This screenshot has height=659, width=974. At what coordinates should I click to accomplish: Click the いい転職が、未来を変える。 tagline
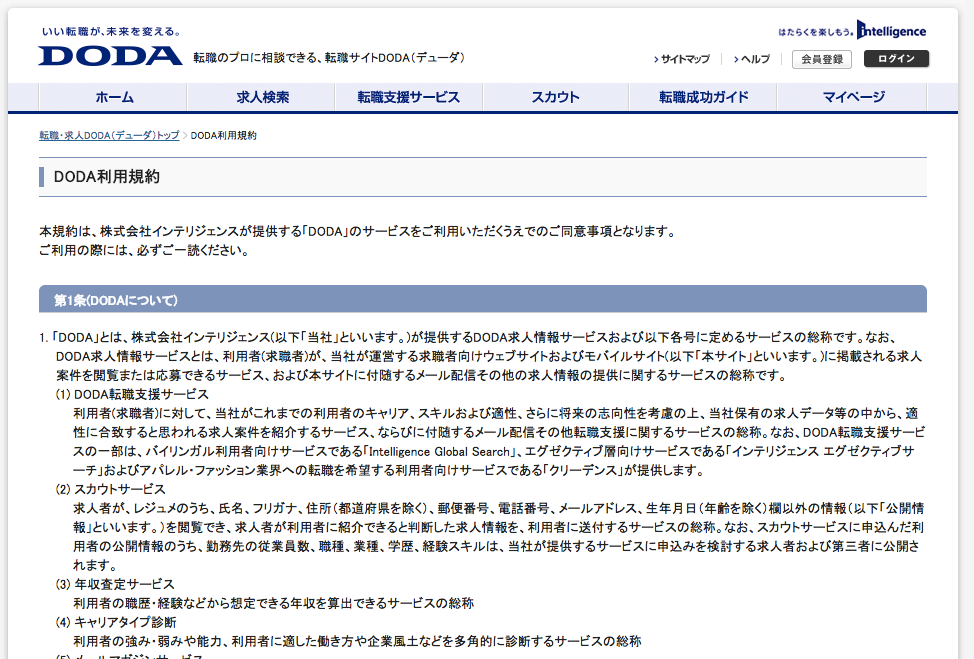tap(111, 31)
